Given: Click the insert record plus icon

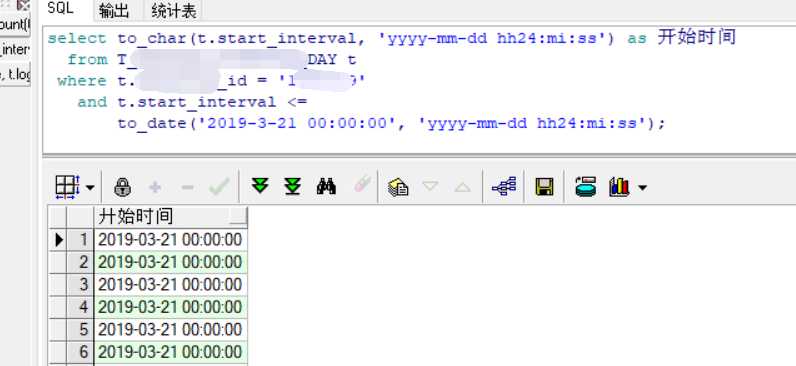Looking at the screenshot, I should coord(155,187).
